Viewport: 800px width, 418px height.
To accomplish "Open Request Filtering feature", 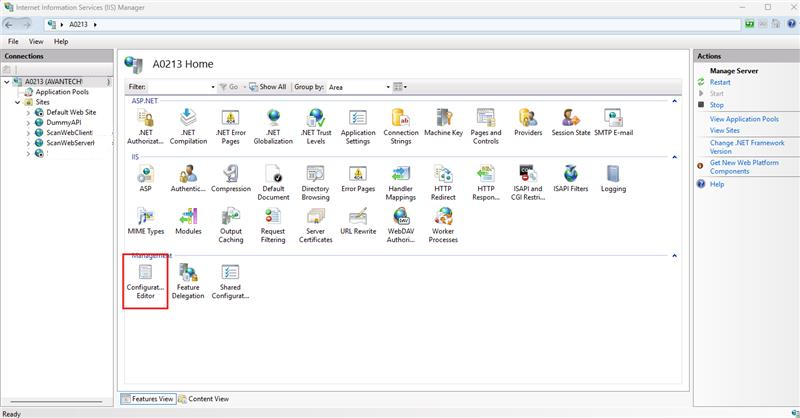I will click(273, 225).
